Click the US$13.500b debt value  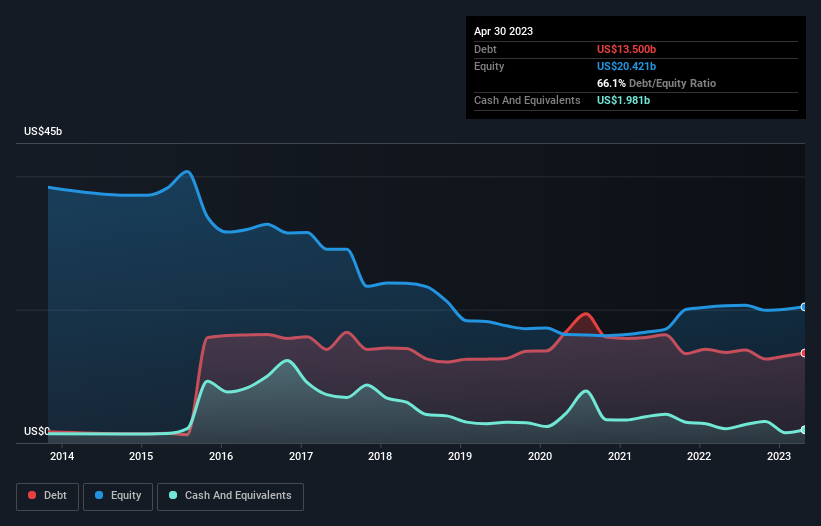626,49
